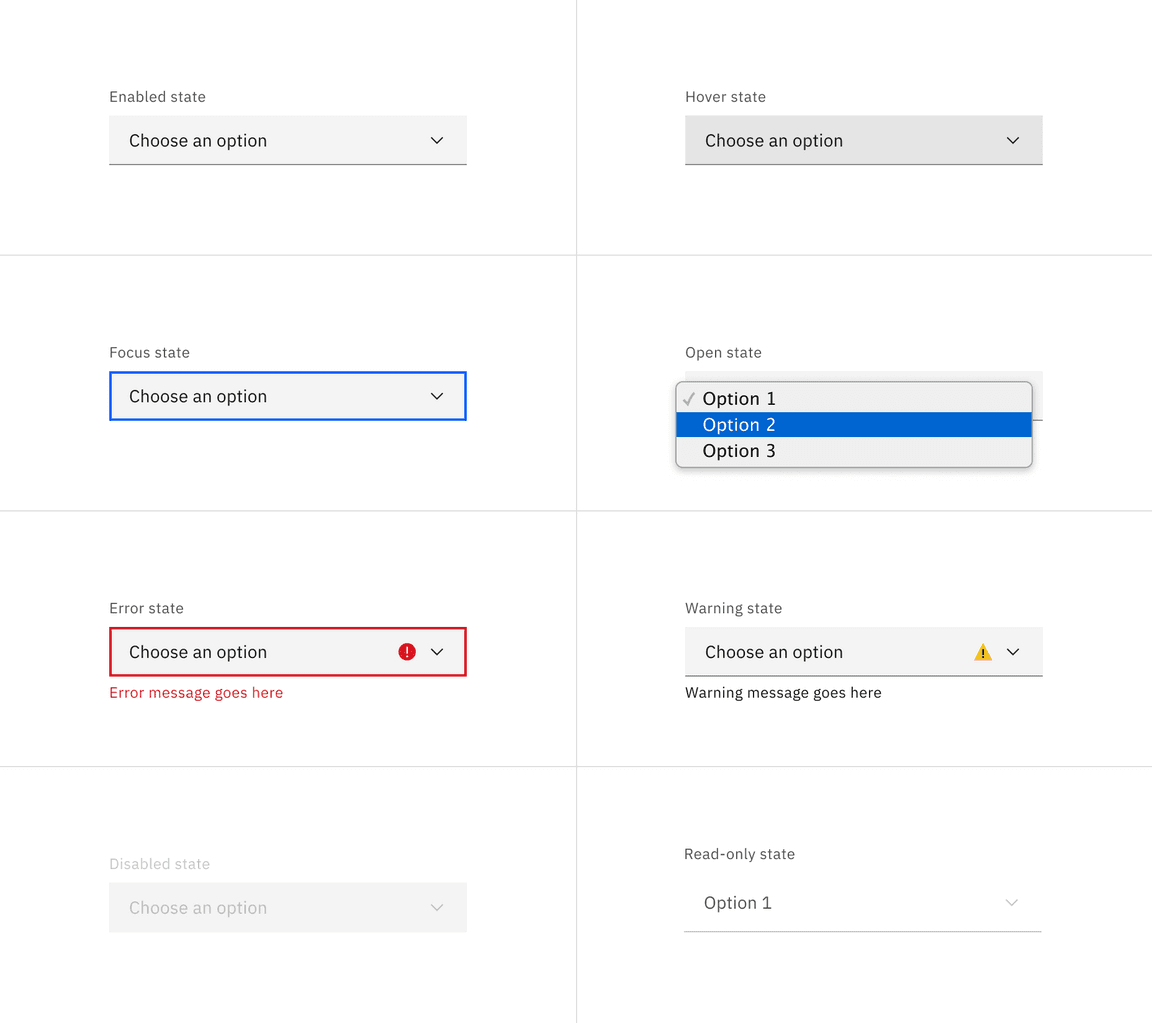Select Option 1 in open list

(x=739, y=399)
